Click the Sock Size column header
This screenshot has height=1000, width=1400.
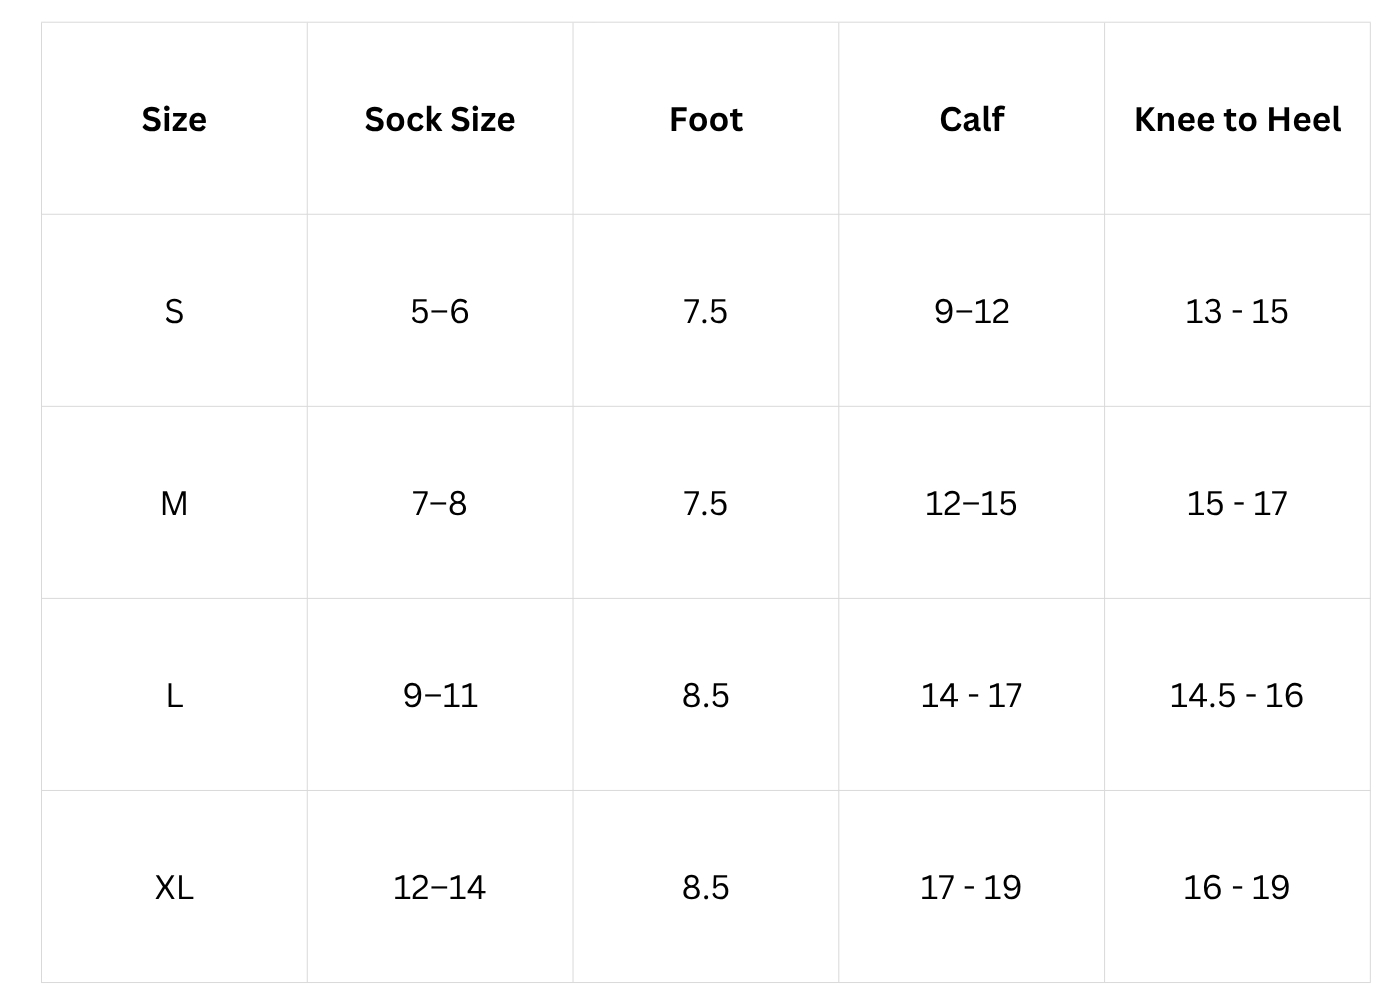click(440, 119)
